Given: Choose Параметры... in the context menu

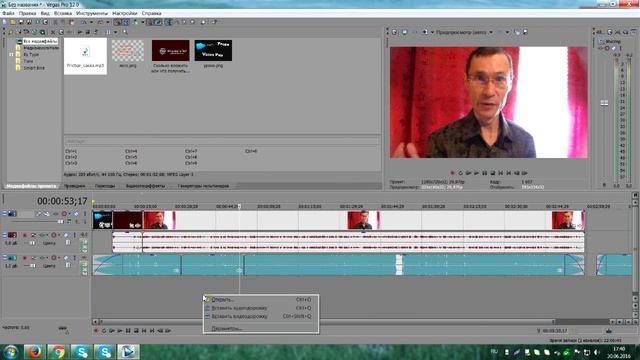Looking at the screenshot, I should (227, 328).
